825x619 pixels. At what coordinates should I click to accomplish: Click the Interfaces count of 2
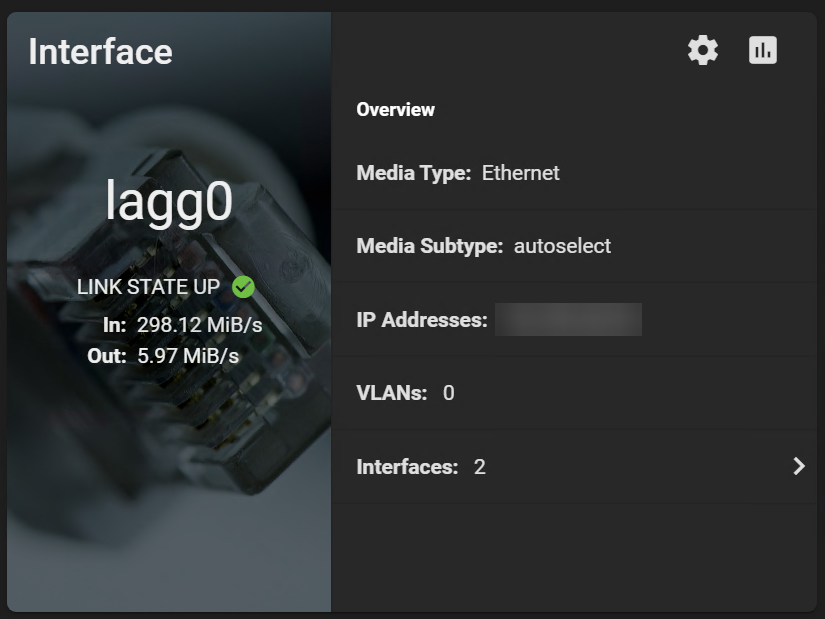tap(479, 467)
